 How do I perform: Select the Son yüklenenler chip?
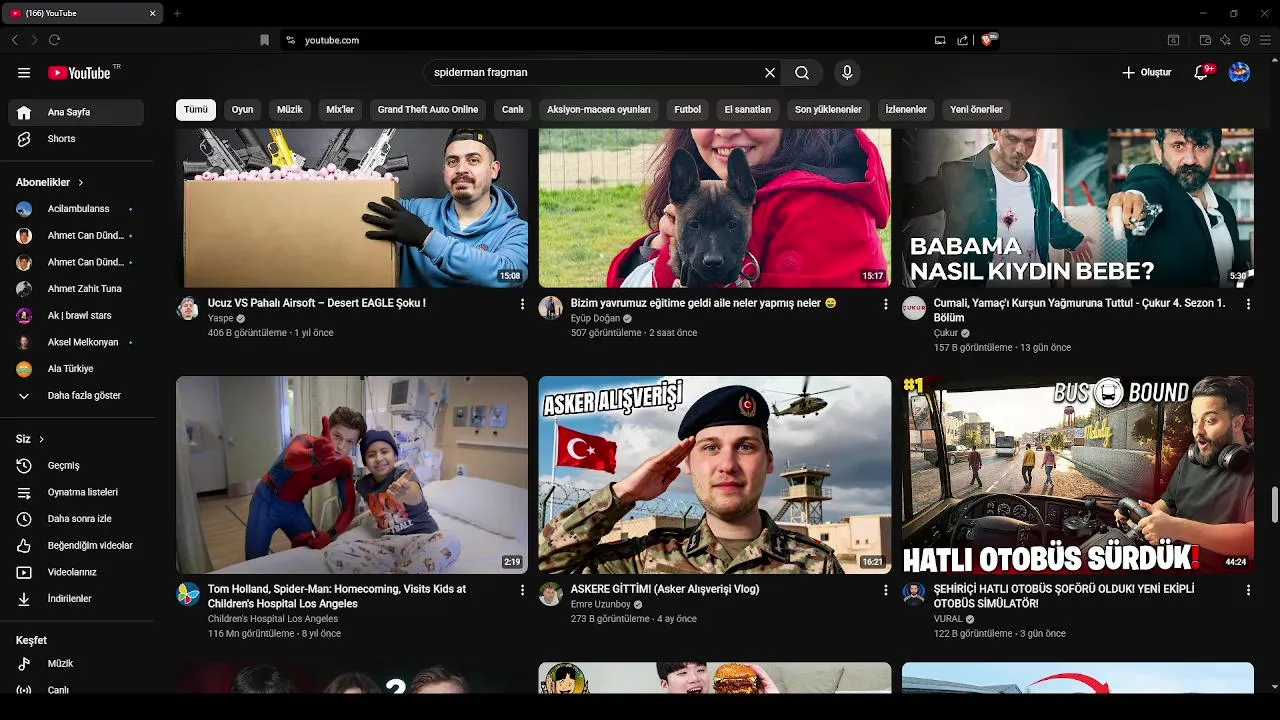coord(828,110)
